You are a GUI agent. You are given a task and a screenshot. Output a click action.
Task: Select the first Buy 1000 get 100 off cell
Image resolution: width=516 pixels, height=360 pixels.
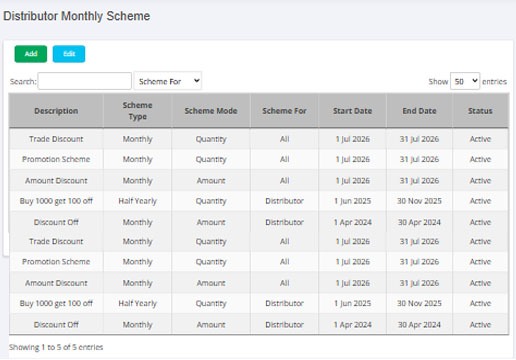point(56,201)
